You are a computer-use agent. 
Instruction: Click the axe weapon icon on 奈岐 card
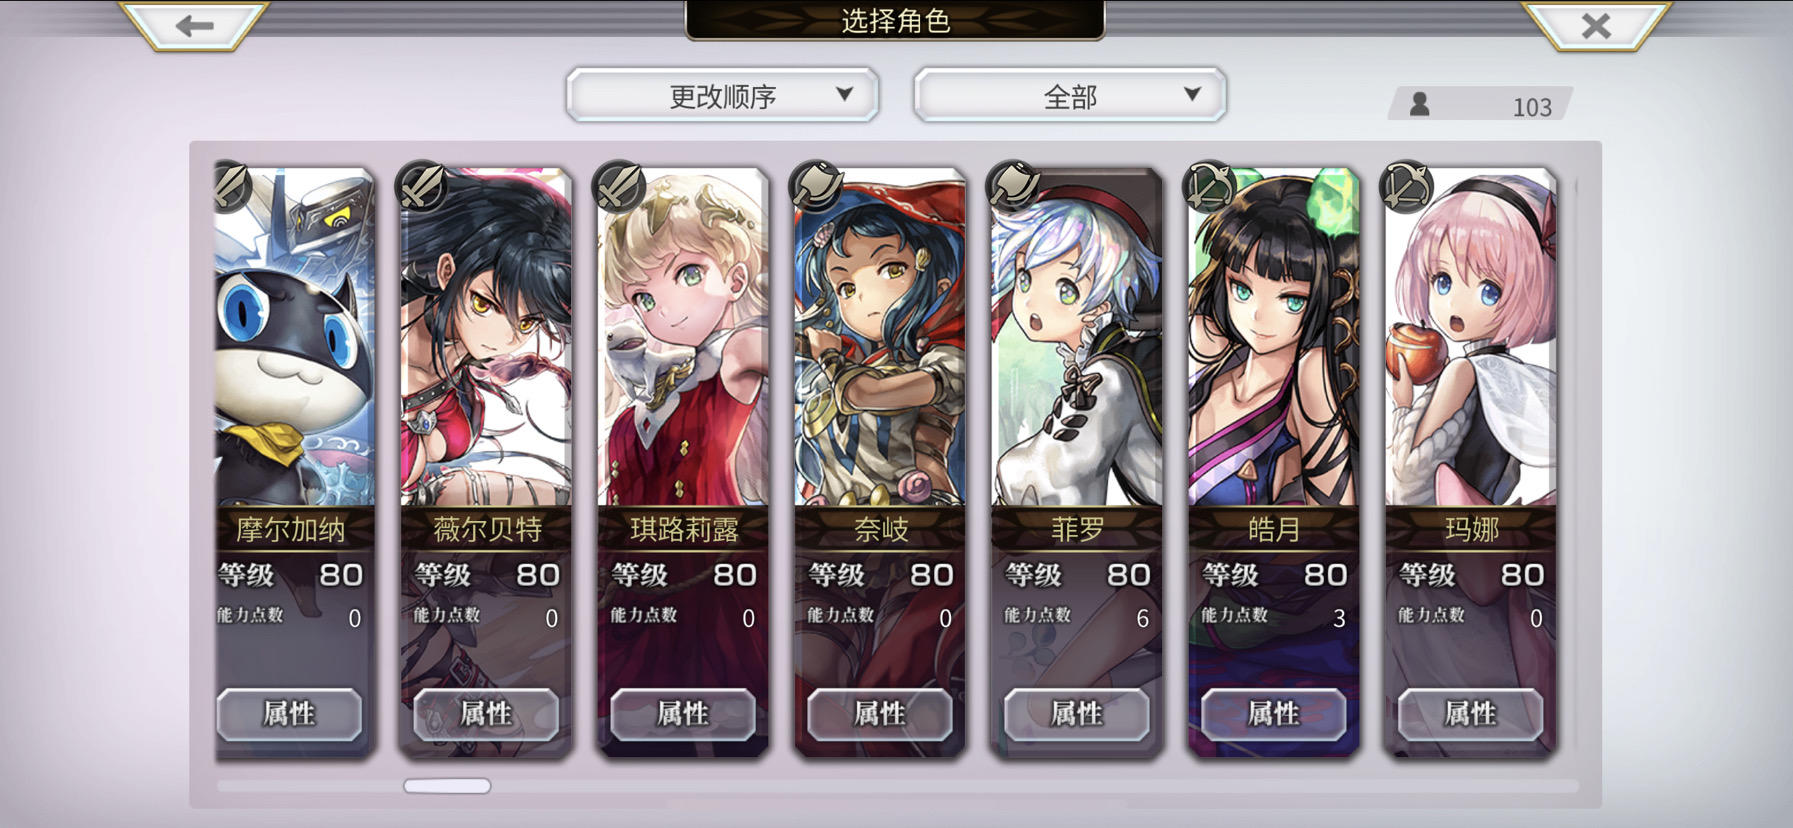tap(816, 187)
